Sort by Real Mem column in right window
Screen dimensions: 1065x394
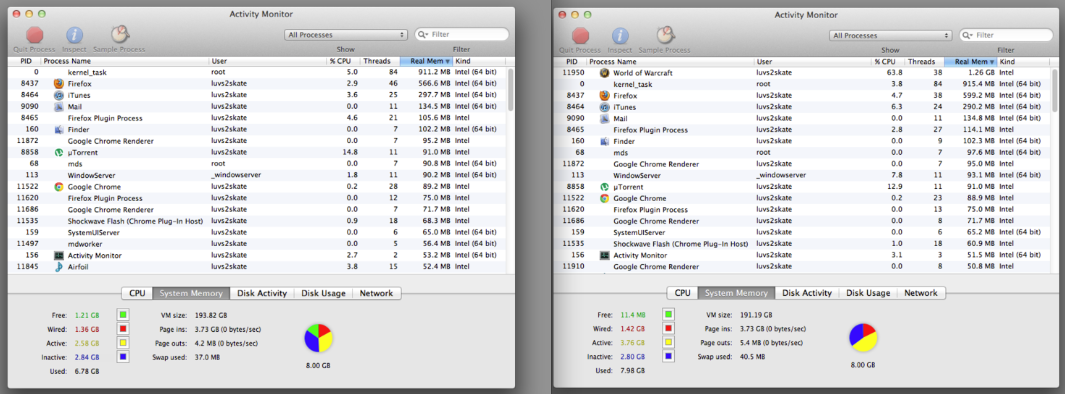(x=971, y=62)
